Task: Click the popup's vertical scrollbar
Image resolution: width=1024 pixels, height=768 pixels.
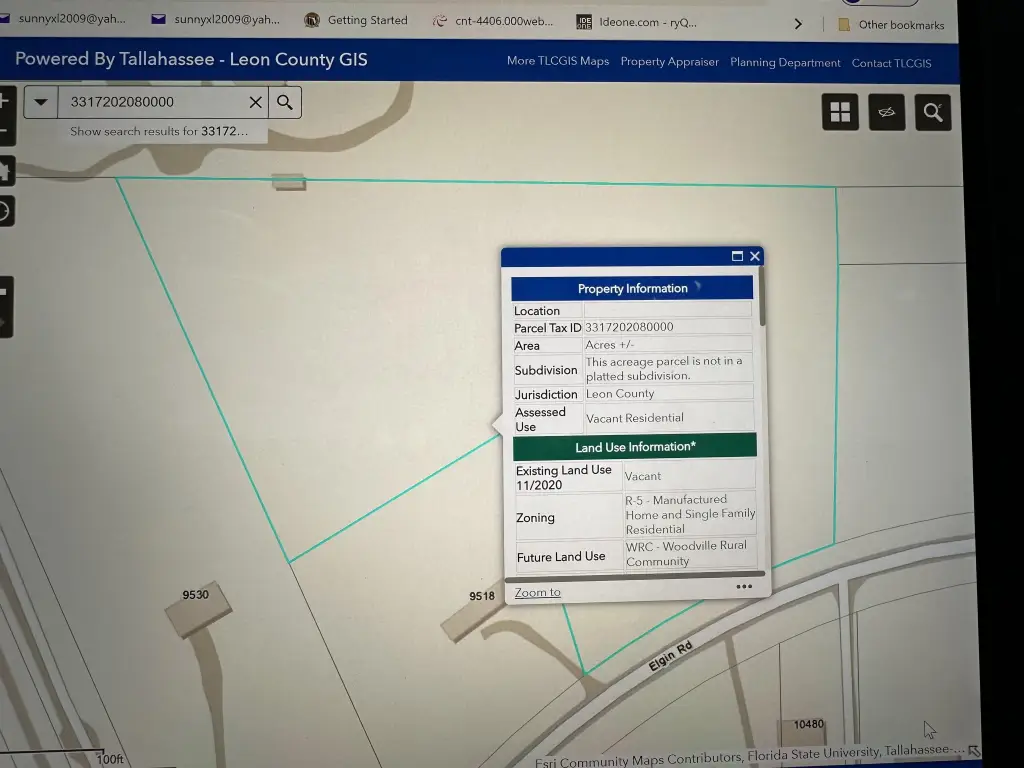Action: (763, 300)
